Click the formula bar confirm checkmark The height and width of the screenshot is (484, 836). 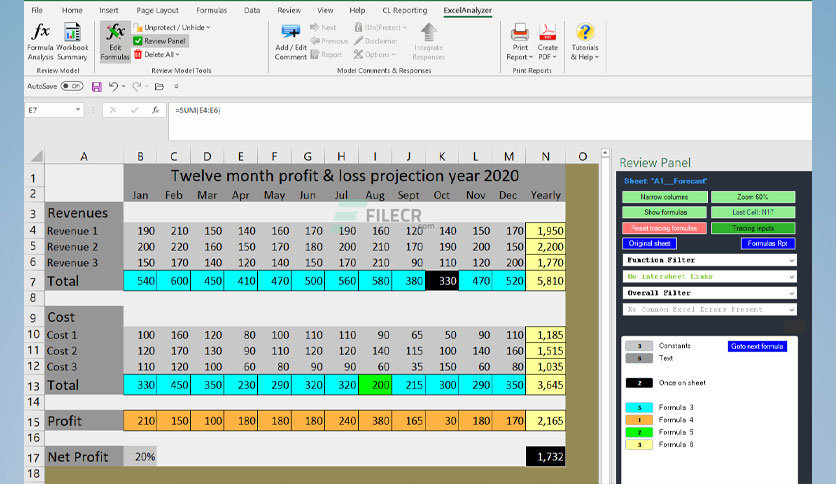click(x=134, y=110)
